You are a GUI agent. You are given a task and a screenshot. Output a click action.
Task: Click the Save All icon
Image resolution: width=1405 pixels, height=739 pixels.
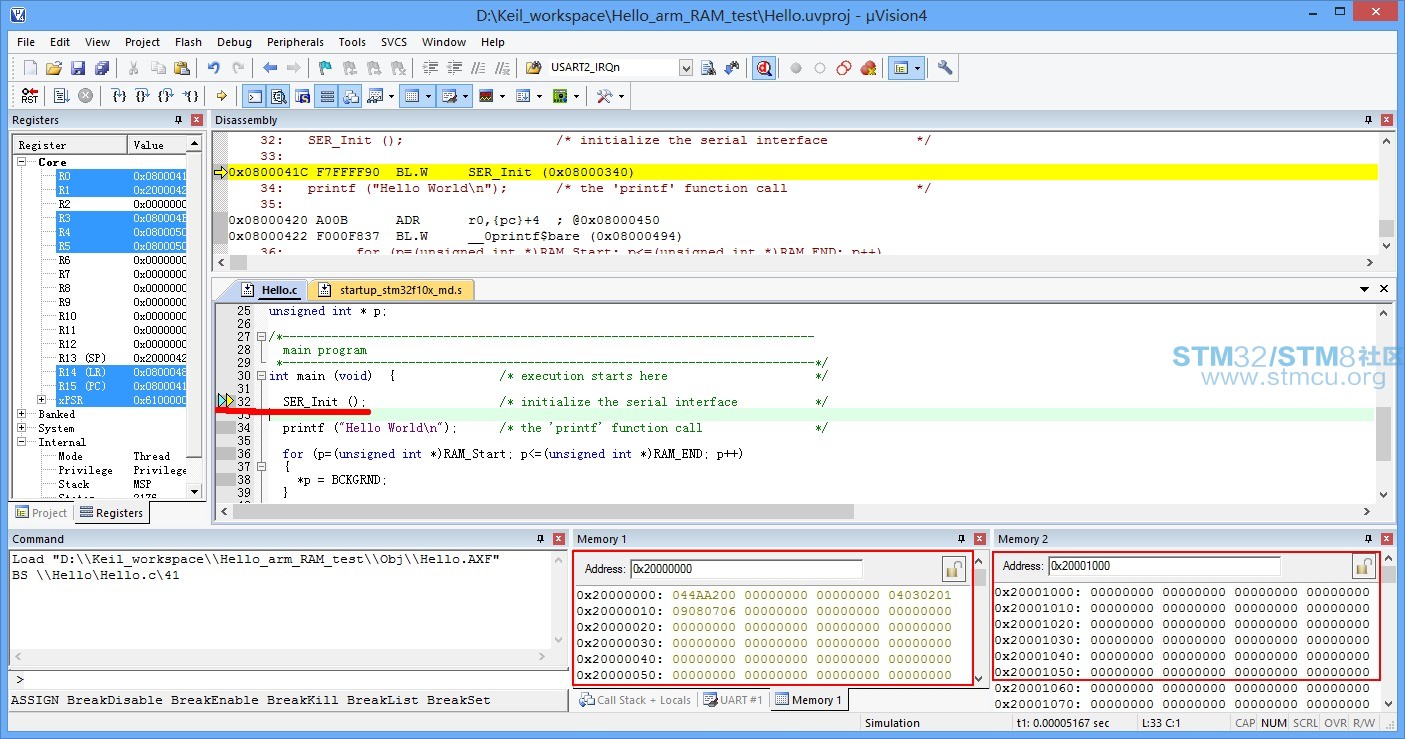[102, 68]
